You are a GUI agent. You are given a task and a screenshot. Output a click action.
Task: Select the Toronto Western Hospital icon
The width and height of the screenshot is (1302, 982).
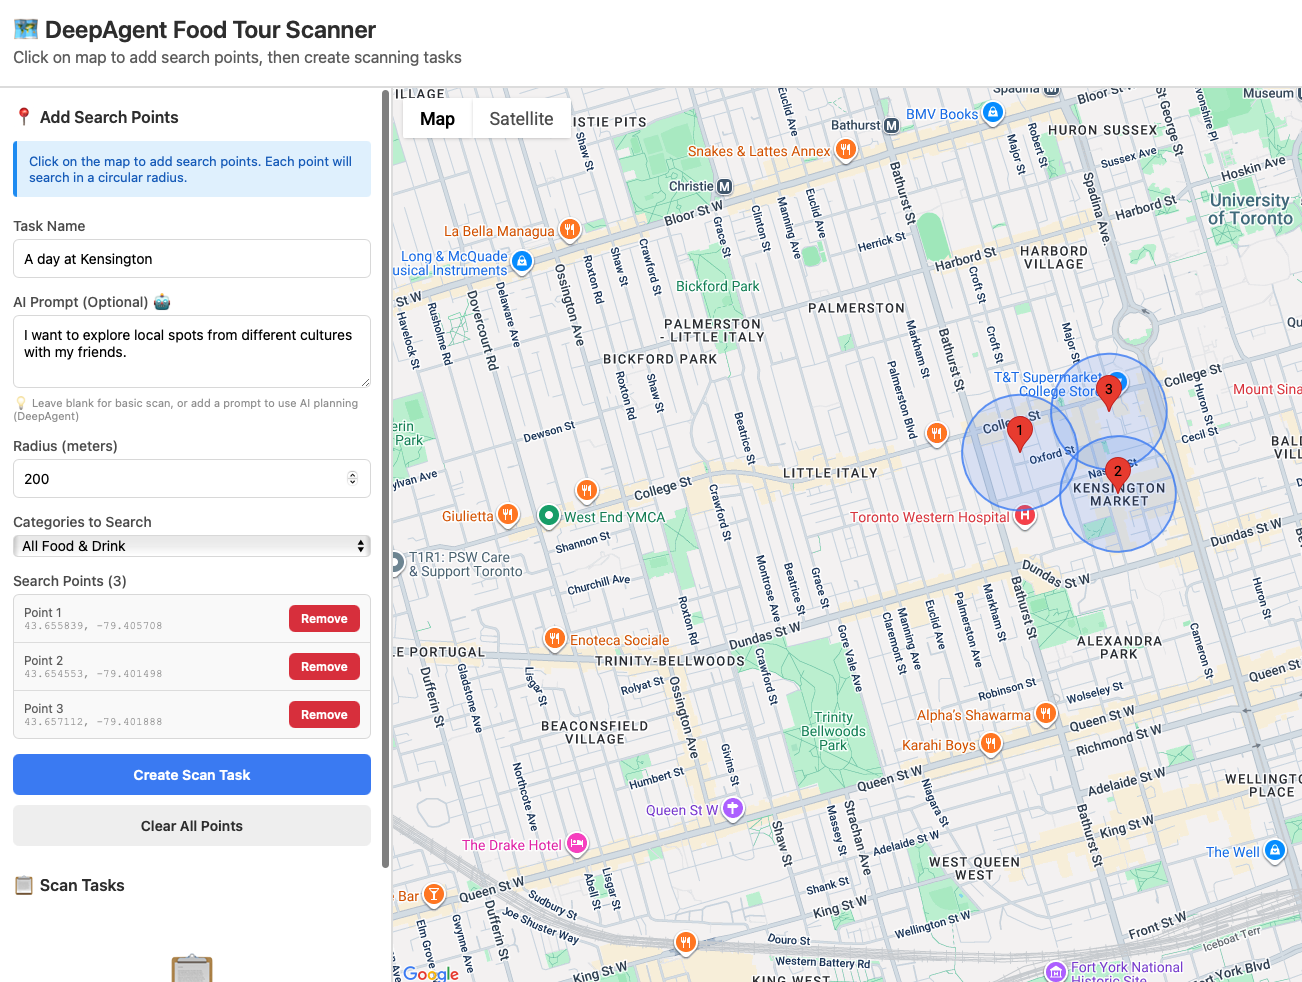tap(1024, 516)
